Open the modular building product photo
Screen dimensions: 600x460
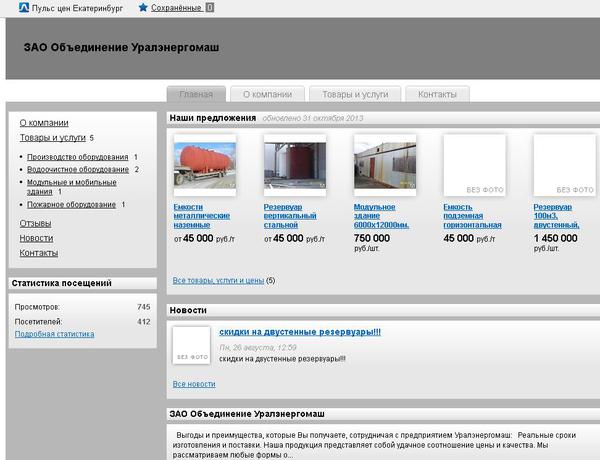pos(384,166)
